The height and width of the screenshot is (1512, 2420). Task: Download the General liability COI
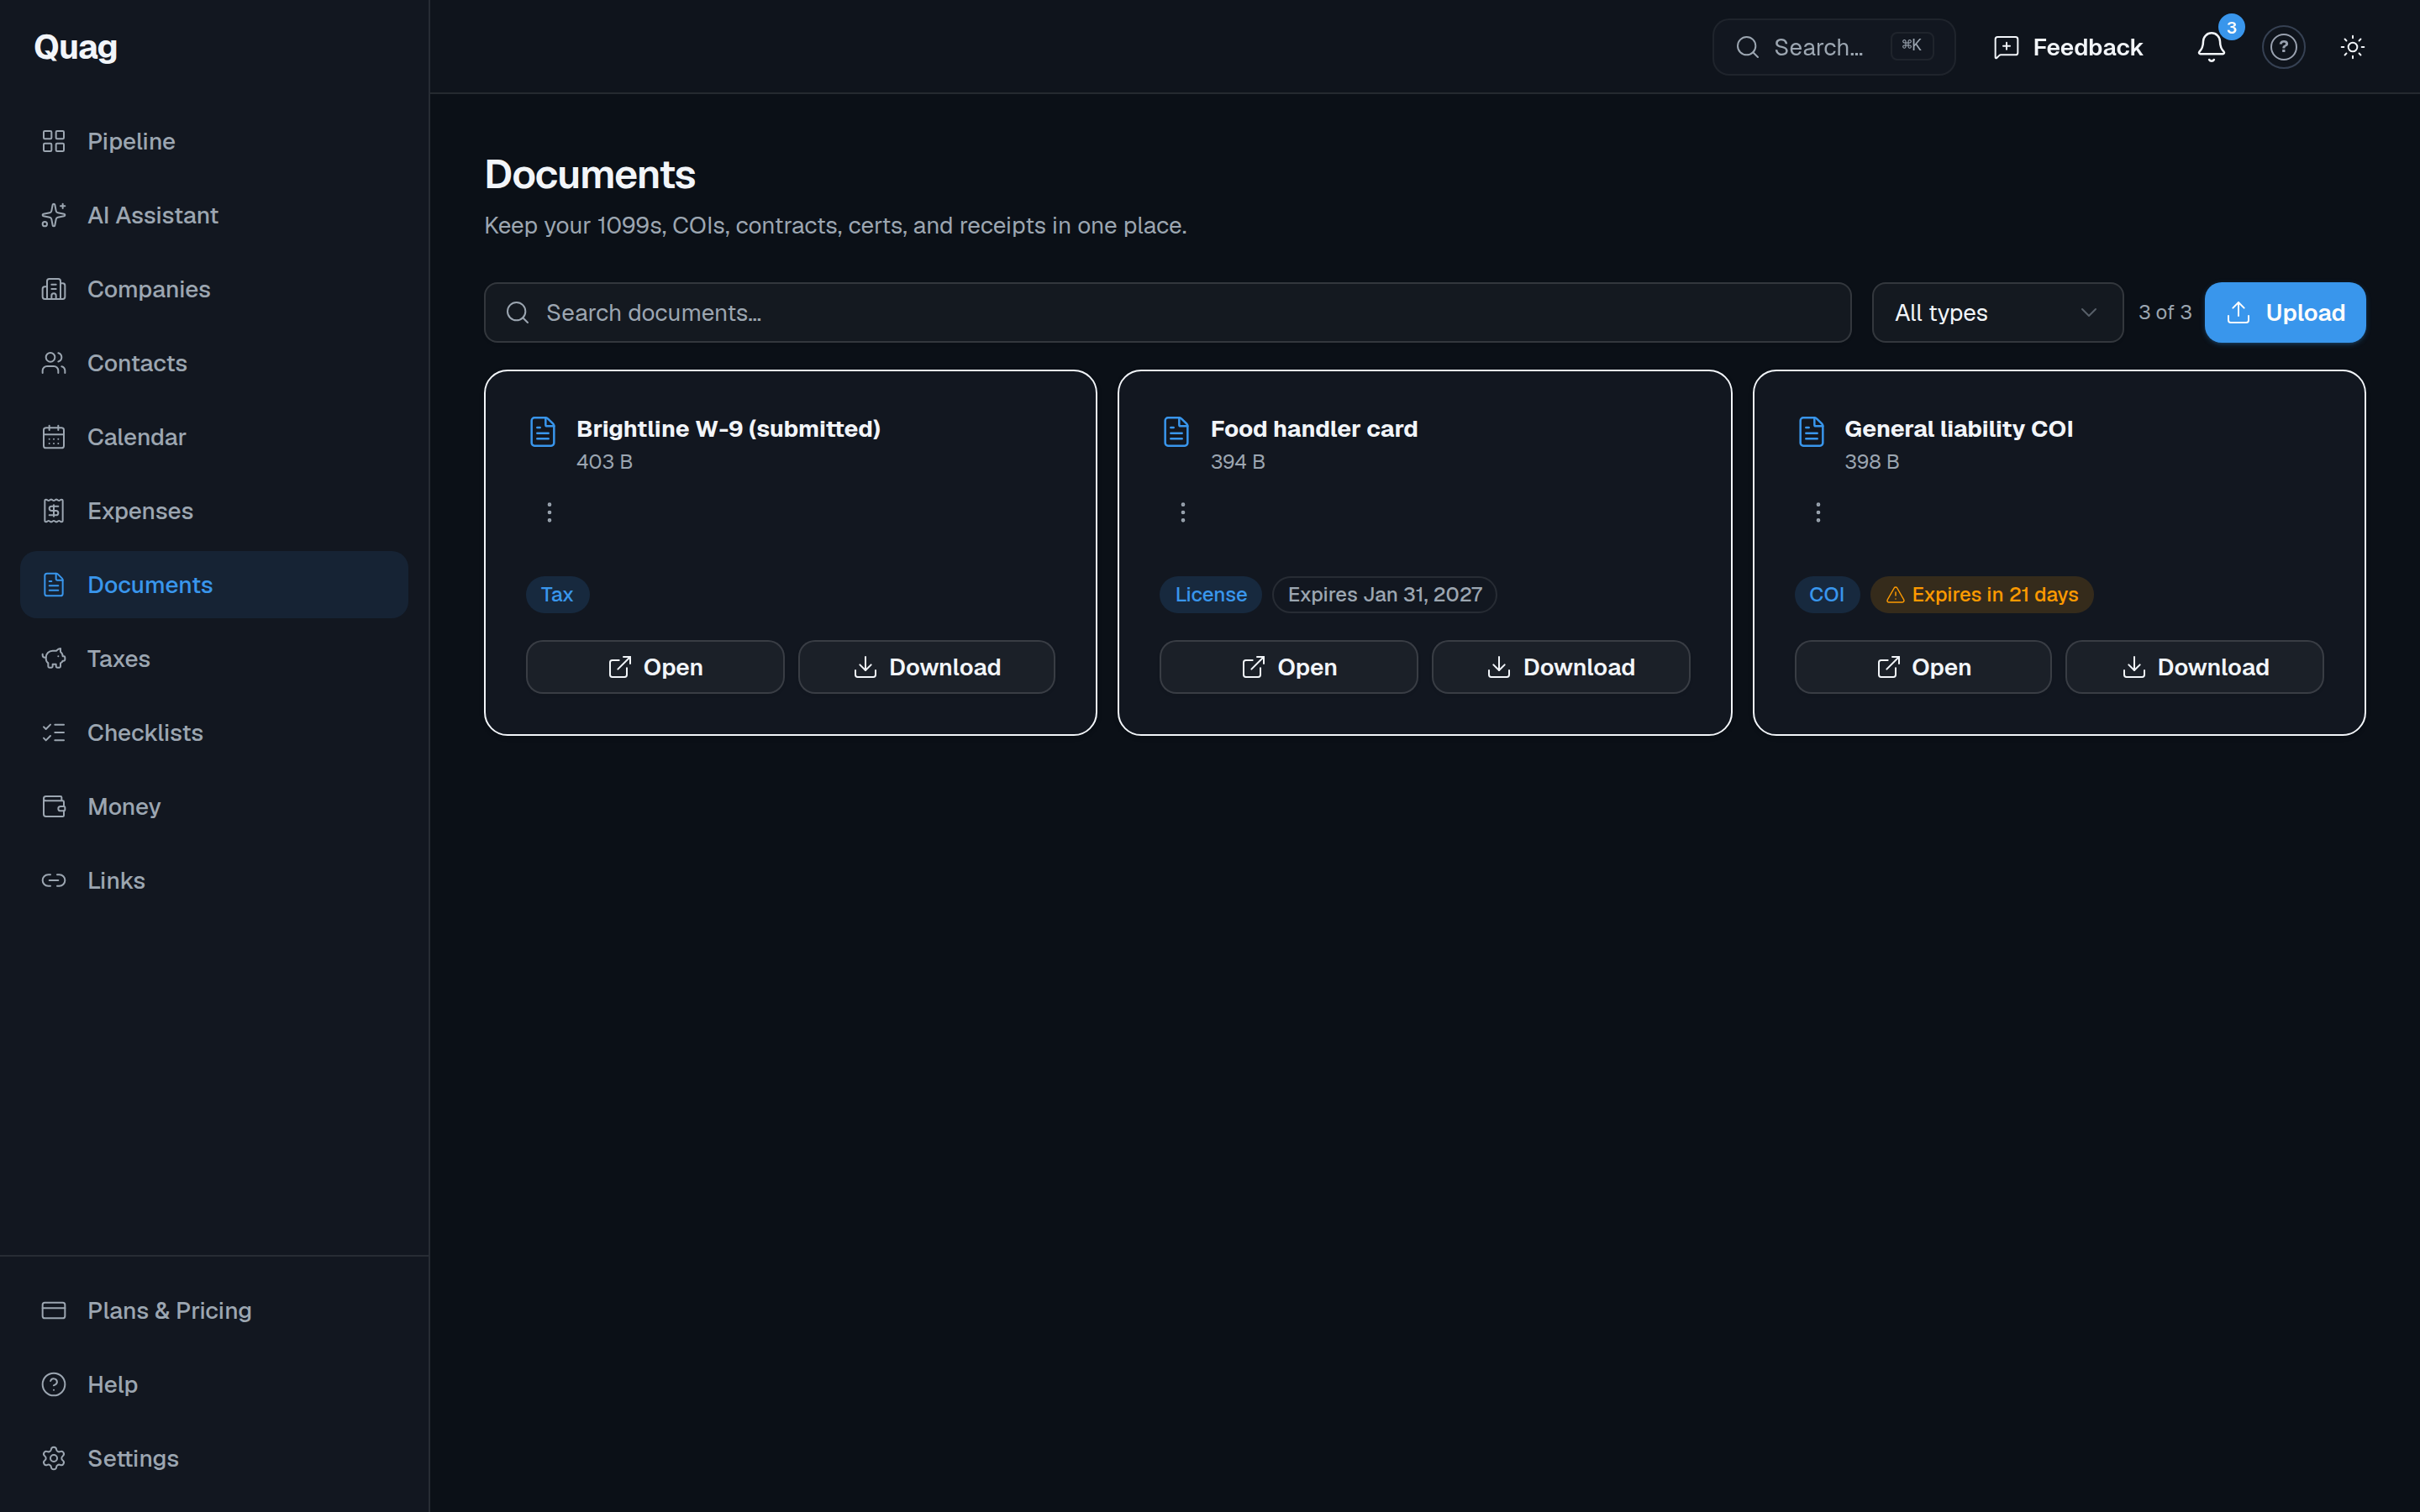[x=2194, y=667]
